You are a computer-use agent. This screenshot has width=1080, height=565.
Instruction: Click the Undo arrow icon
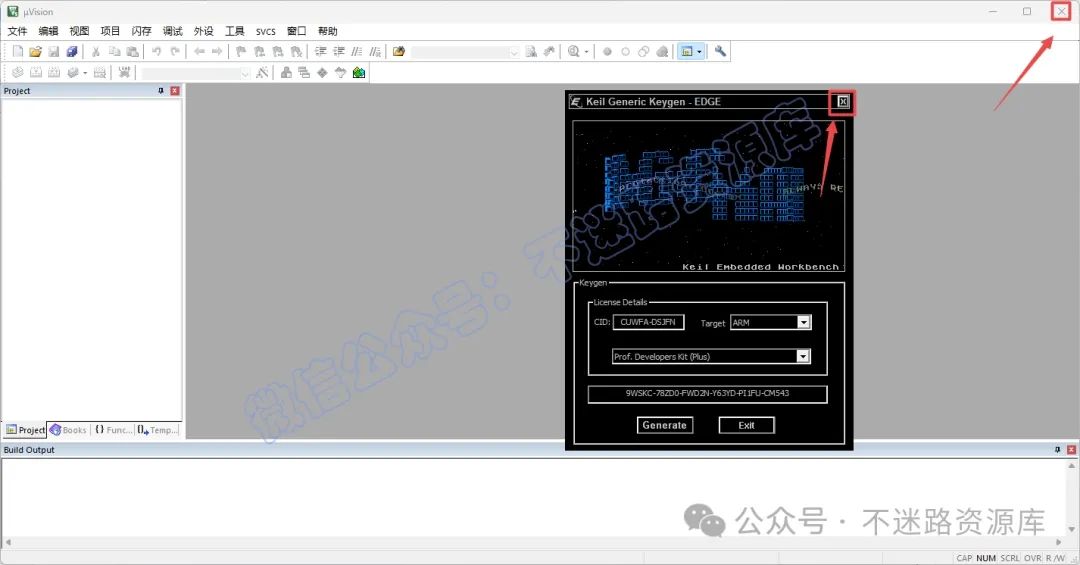click(156, 51)
